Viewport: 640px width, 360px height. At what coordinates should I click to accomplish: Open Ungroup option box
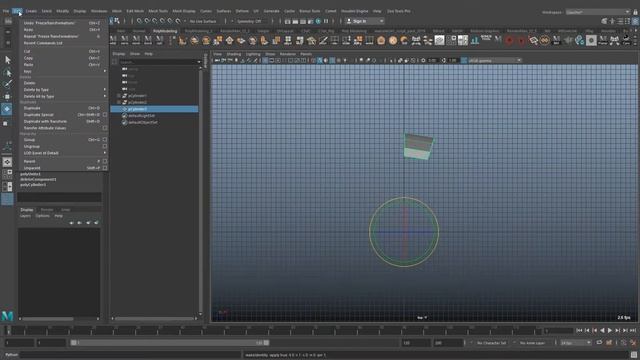[105, 146]
